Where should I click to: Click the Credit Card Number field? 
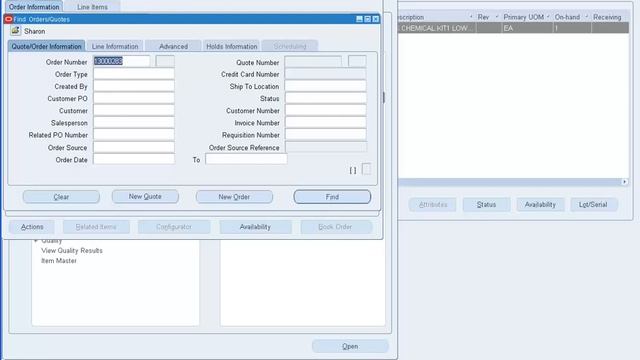(325, 74)
